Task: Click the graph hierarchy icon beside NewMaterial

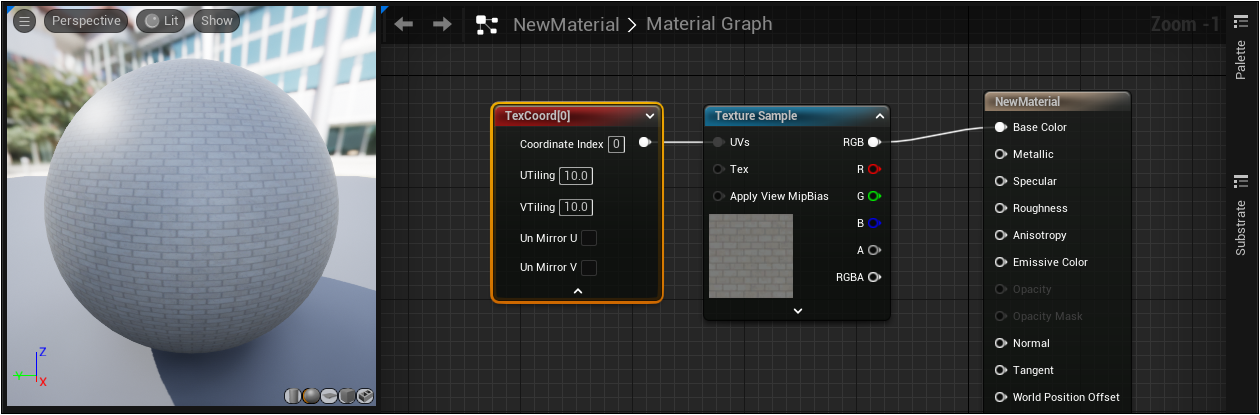Action: coord(487,25)
